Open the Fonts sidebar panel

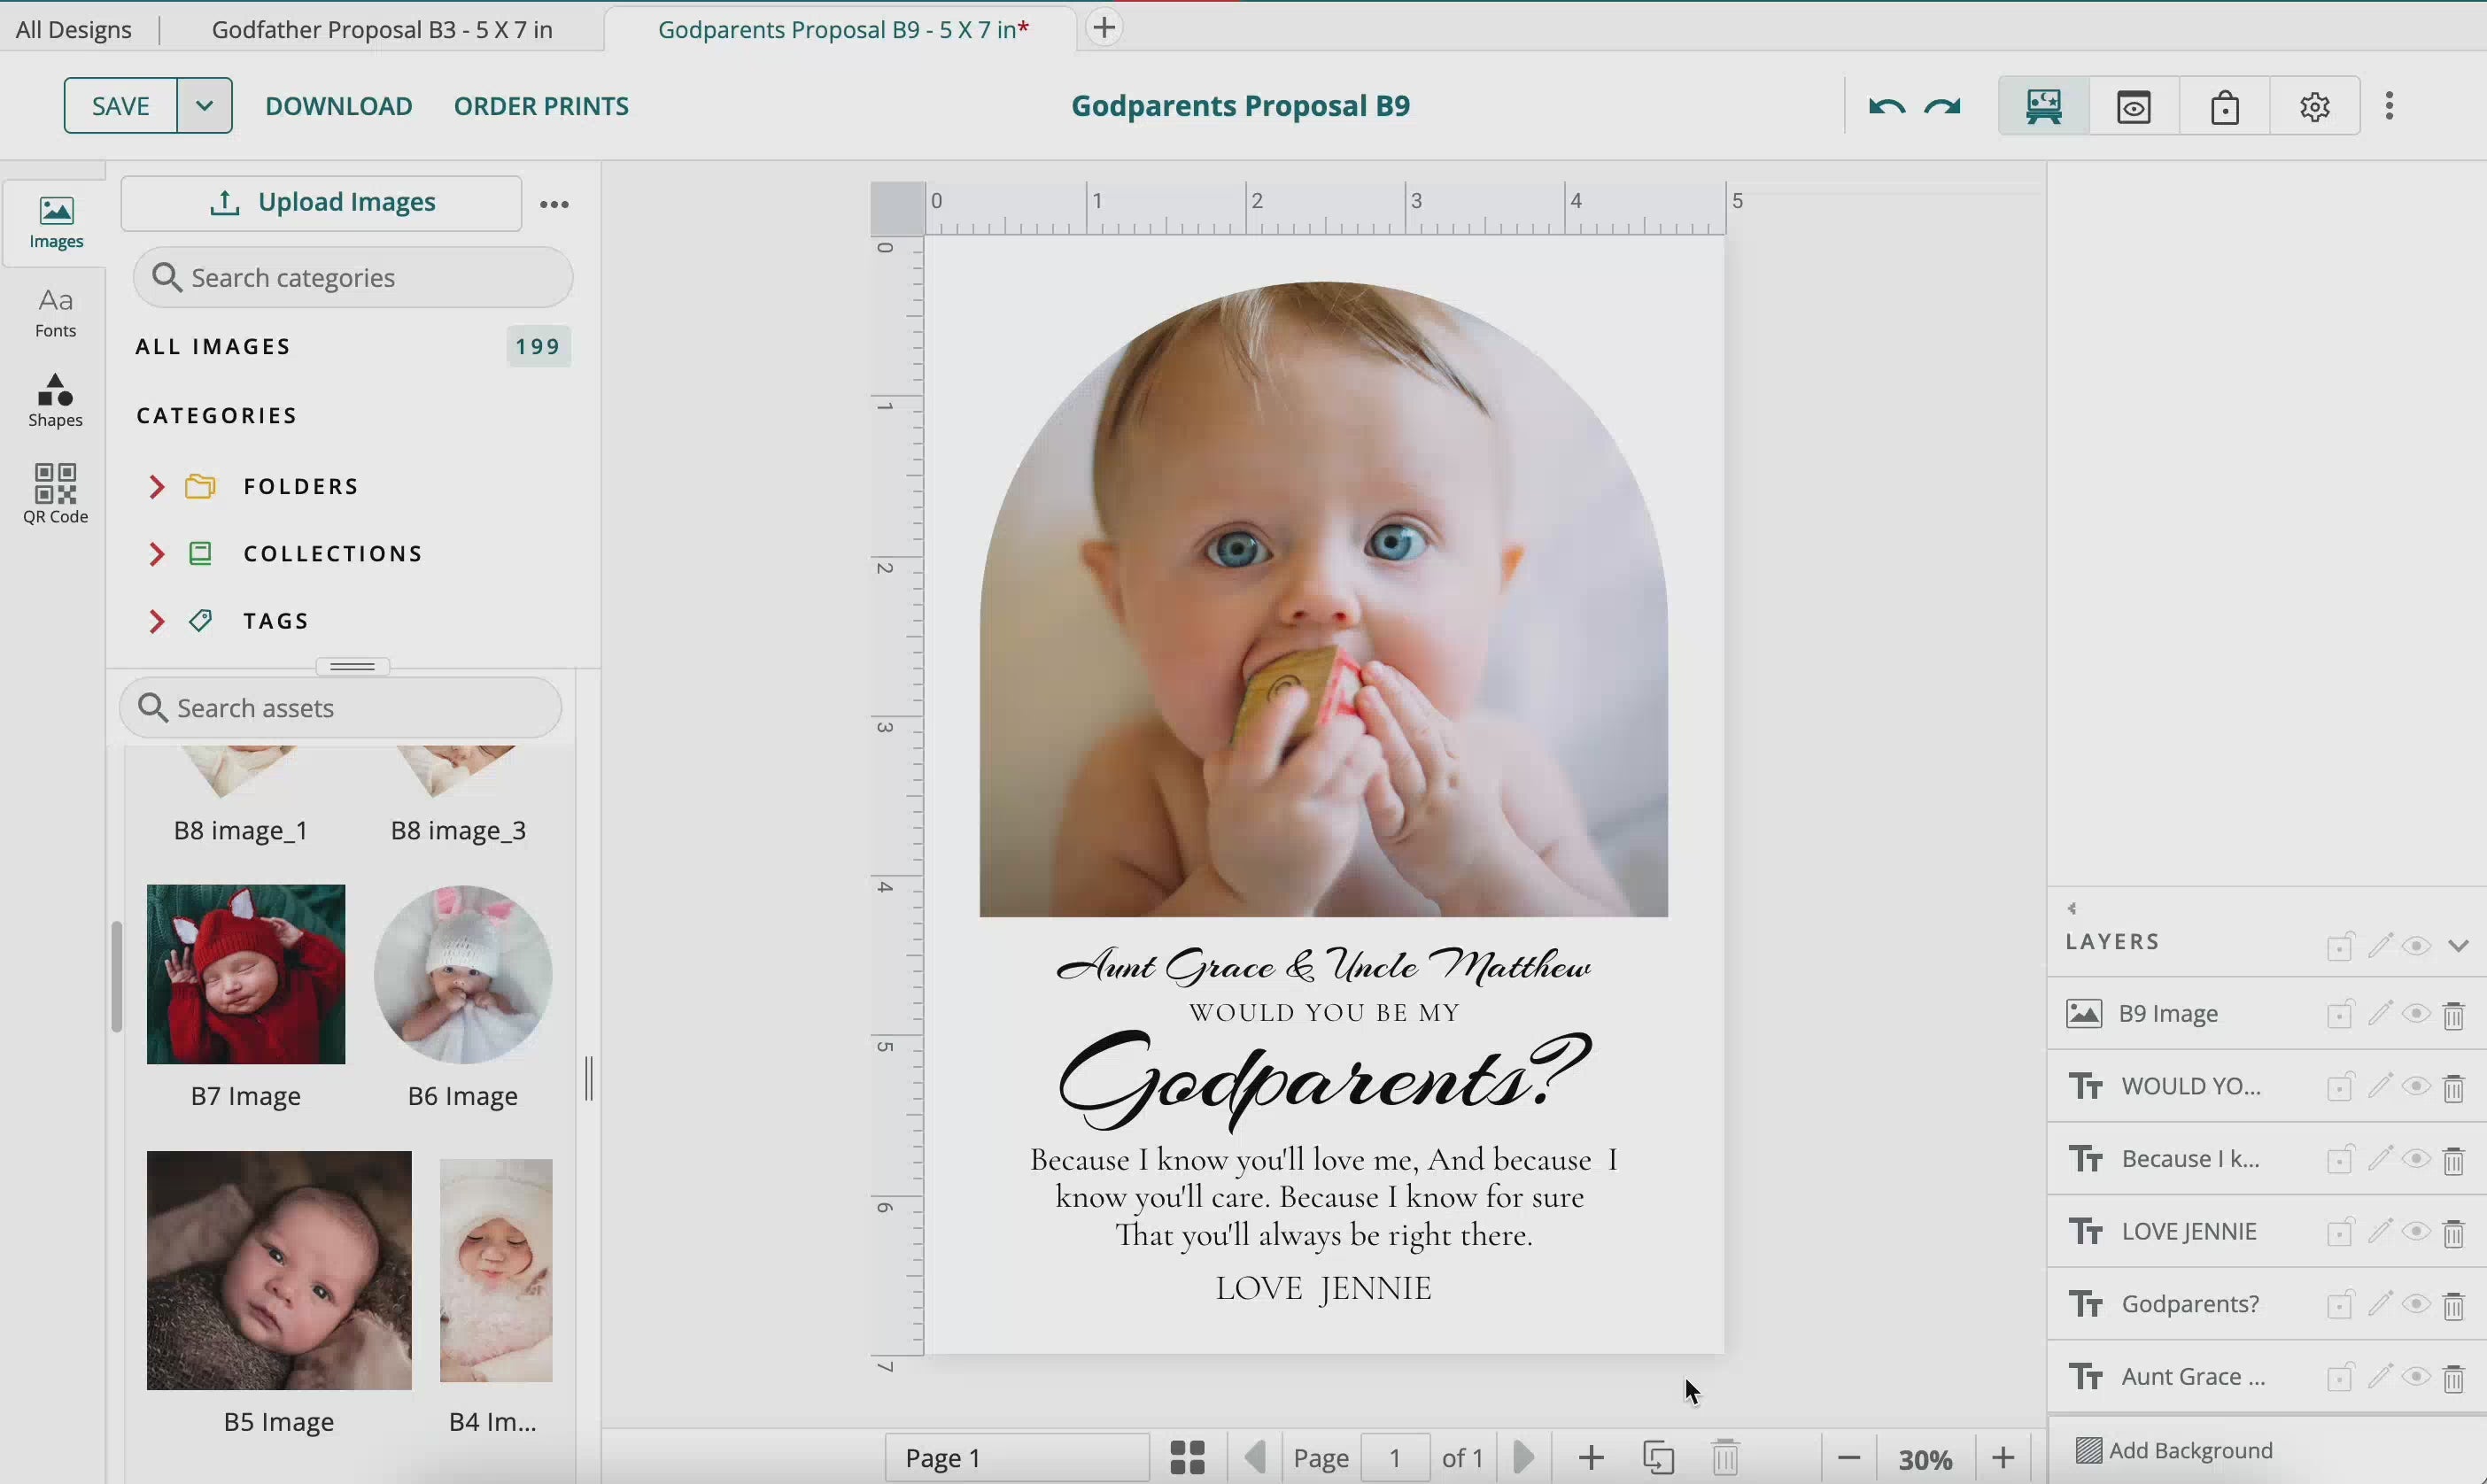[x=56, y=313]
